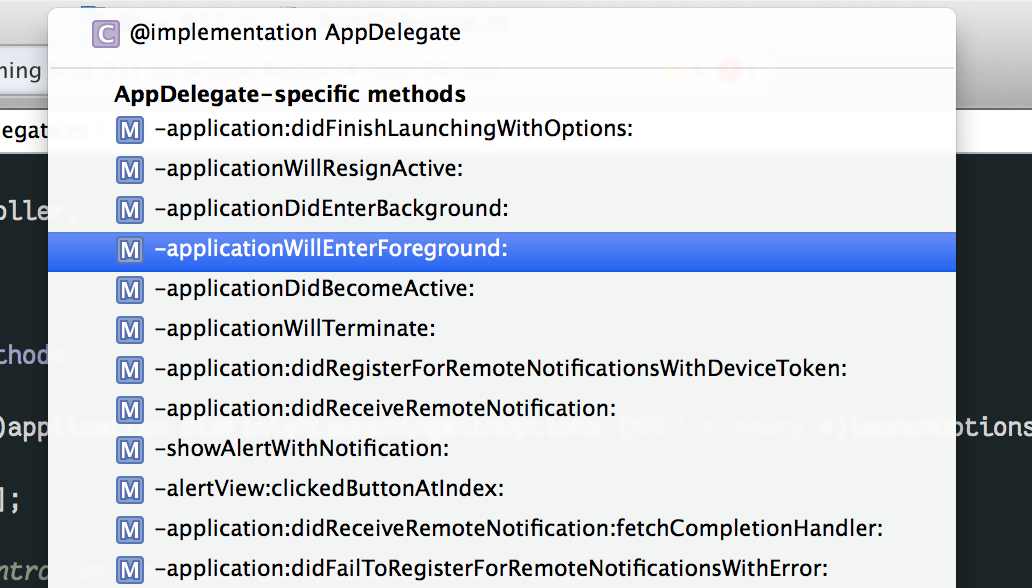Click method icon for didFinishLaunchingWithOptions
Screen dimensions: 1032x588
click(x=130, y=129)
